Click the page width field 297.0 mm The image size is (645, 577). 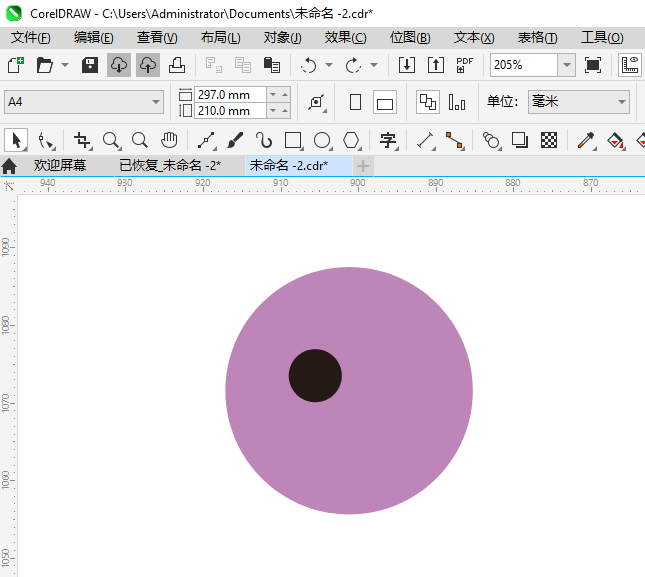[230, 95]
